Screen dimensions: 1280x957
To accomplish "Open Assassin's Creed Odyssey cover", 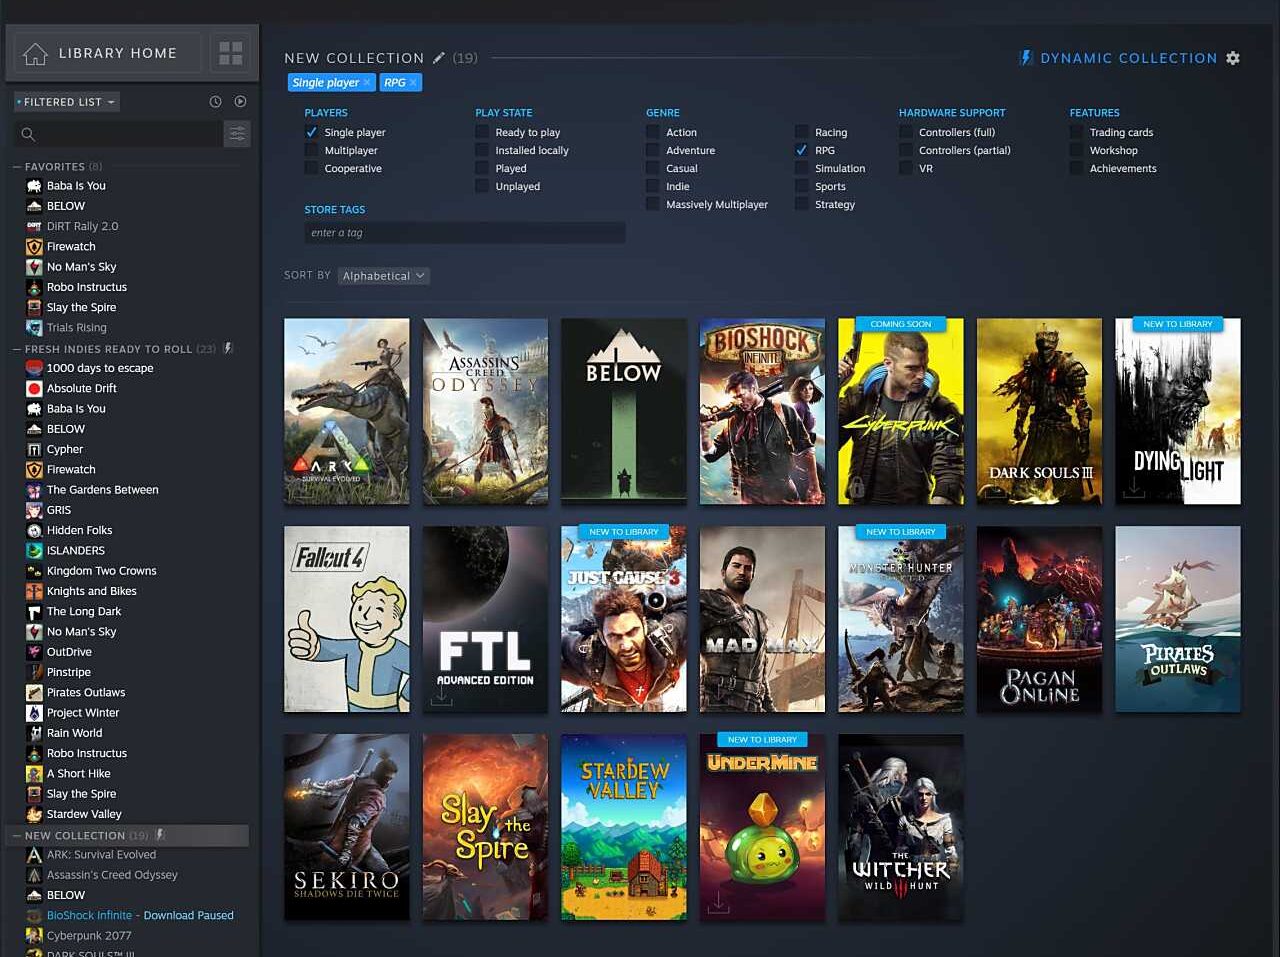I will pos(485,411).
